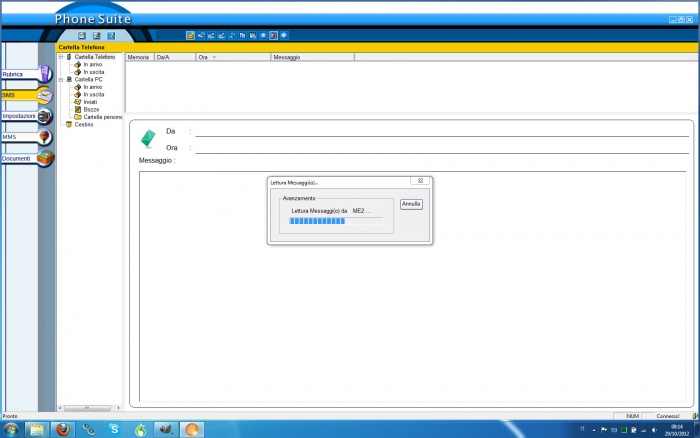Click the green message icon beside Da
The image size is (700, 438).
148,138
